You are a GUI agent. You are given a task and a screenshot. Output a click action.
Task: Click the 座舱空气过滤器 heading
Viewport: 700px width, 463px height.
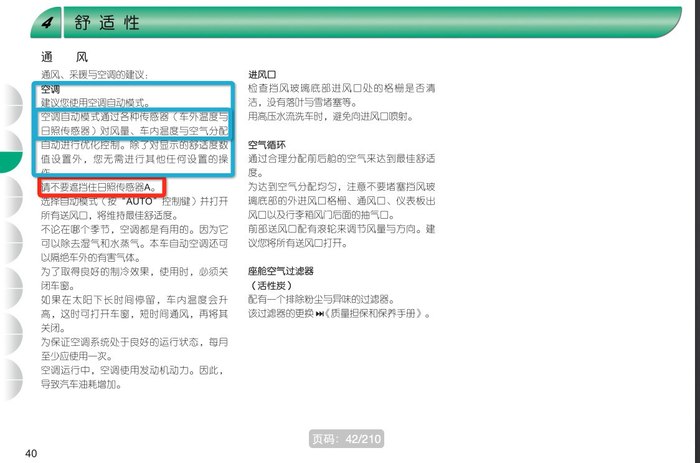280,271
